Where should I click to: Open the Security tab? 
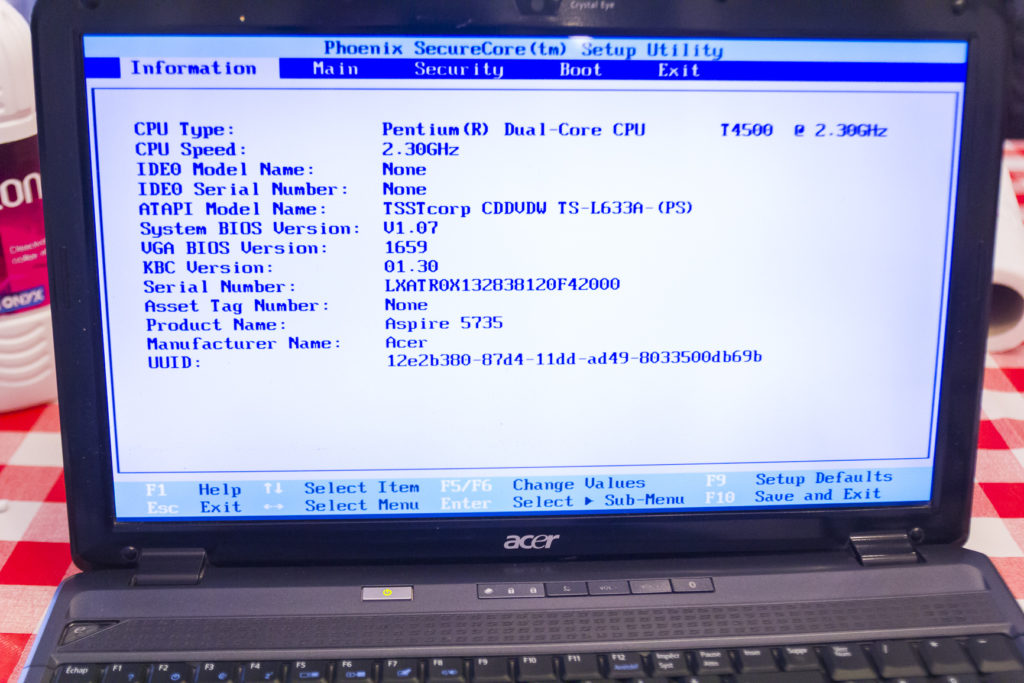click(458, 69)
